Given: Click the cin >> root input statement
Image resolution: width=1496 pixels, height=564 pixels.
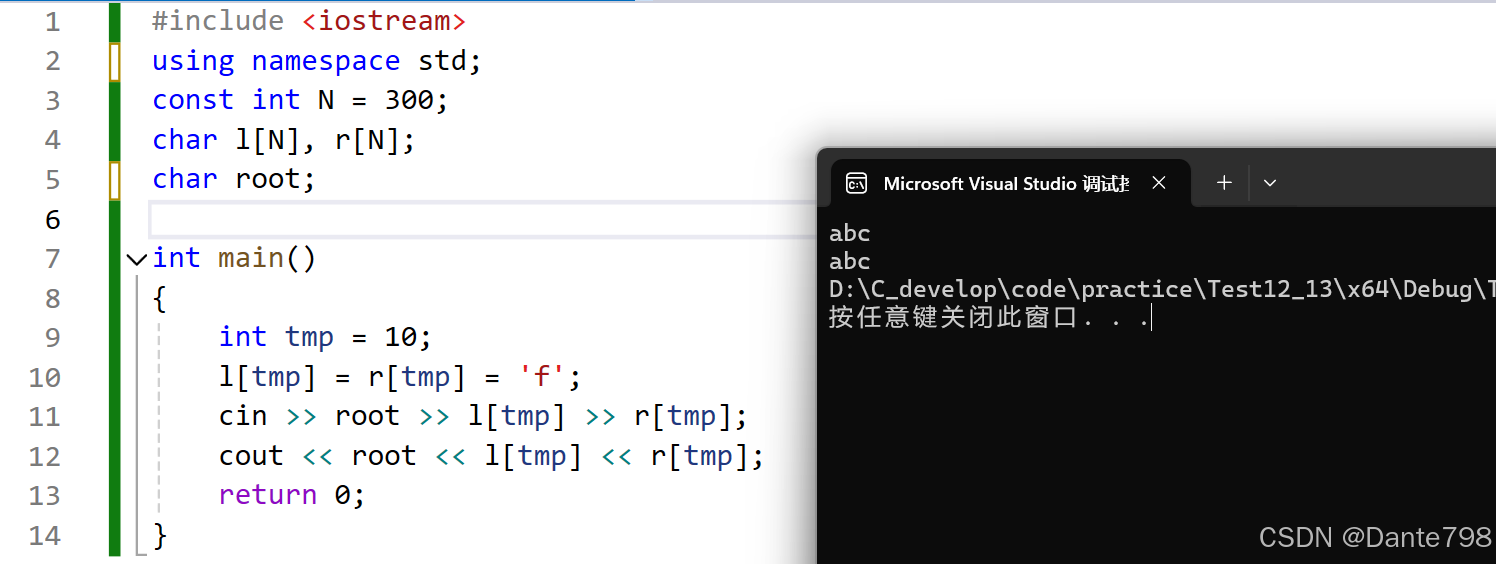Looking at the screenshot, I should click(x=483, y=416).
